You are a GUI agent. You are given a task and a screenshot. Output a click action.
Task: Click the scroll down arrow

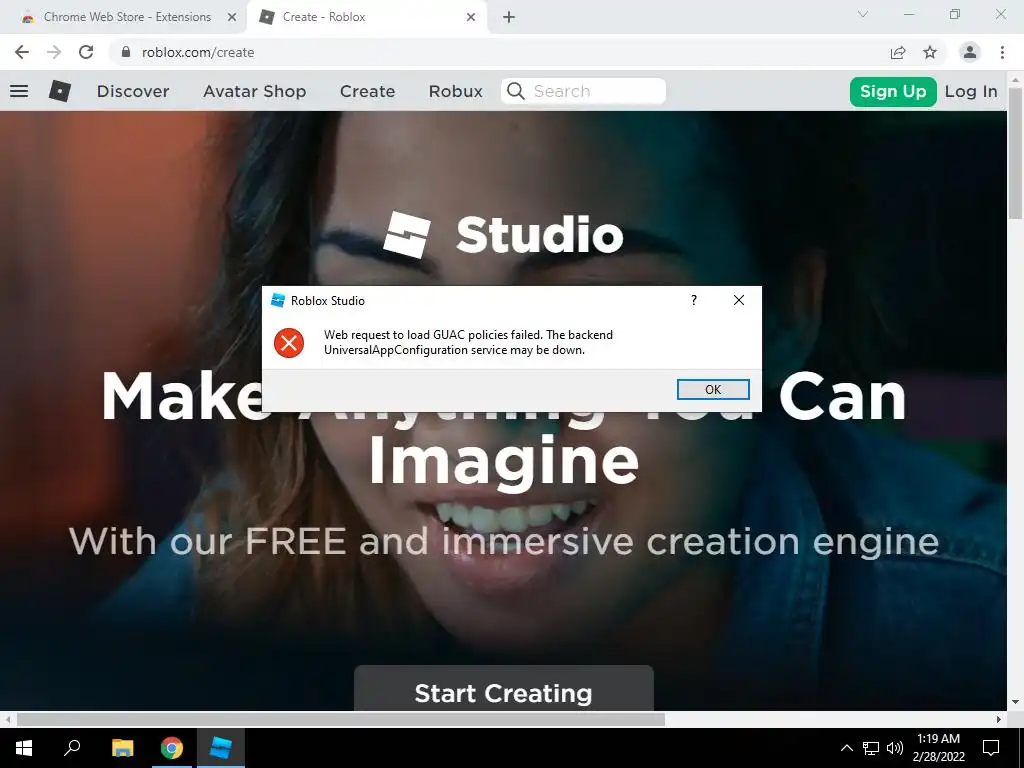(1016, 702)
